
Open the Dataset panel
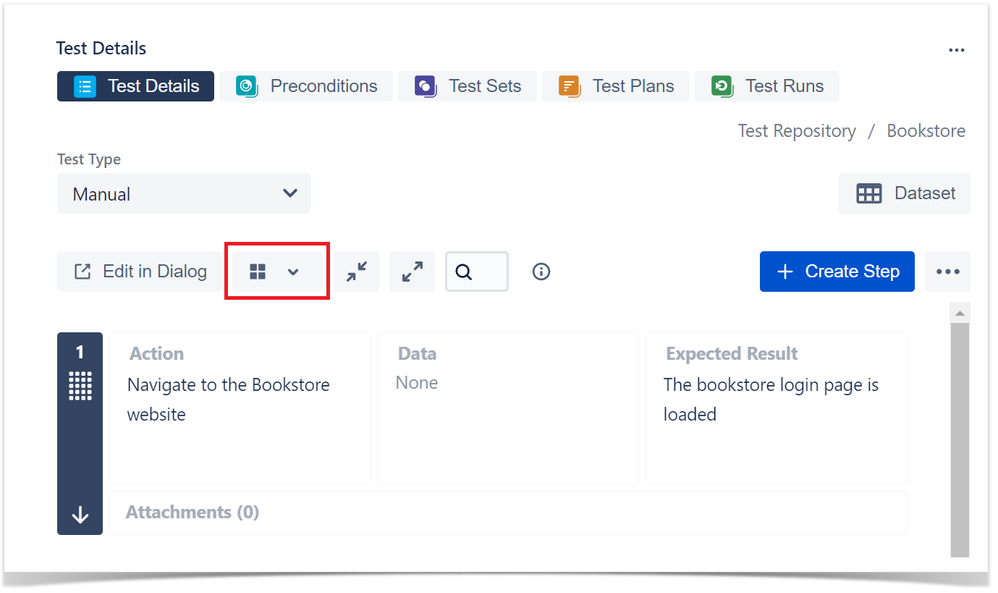[x=904, y=193]
